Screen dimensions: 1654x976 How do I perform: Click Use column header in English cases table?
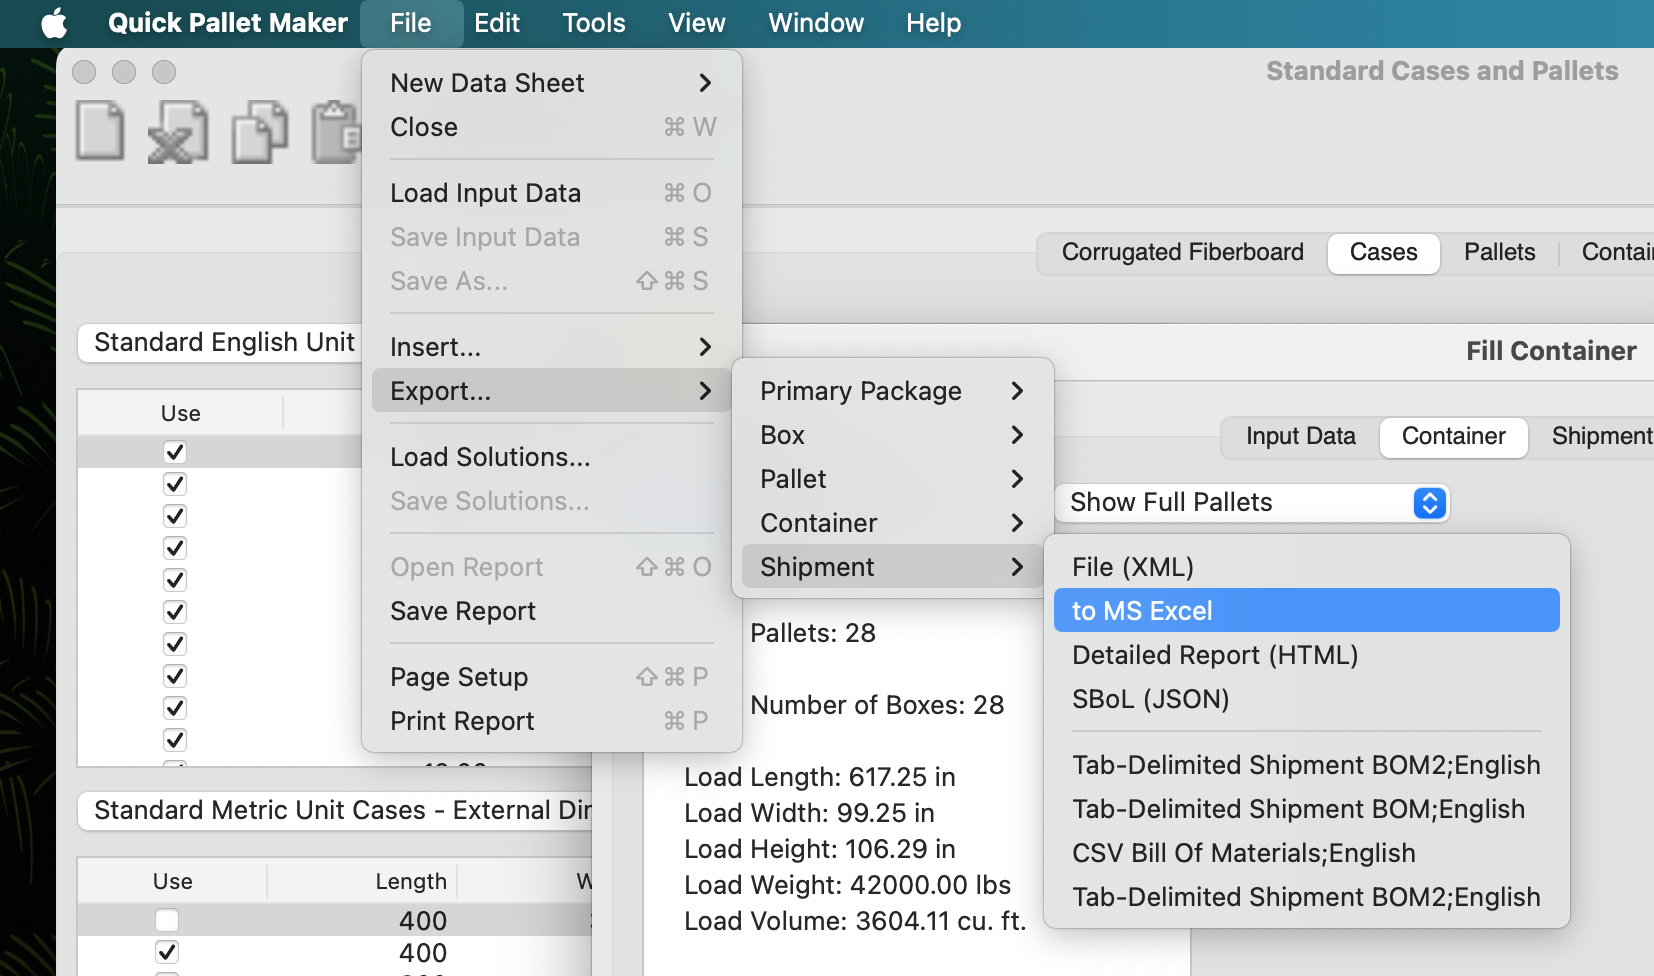pos(181,414)
